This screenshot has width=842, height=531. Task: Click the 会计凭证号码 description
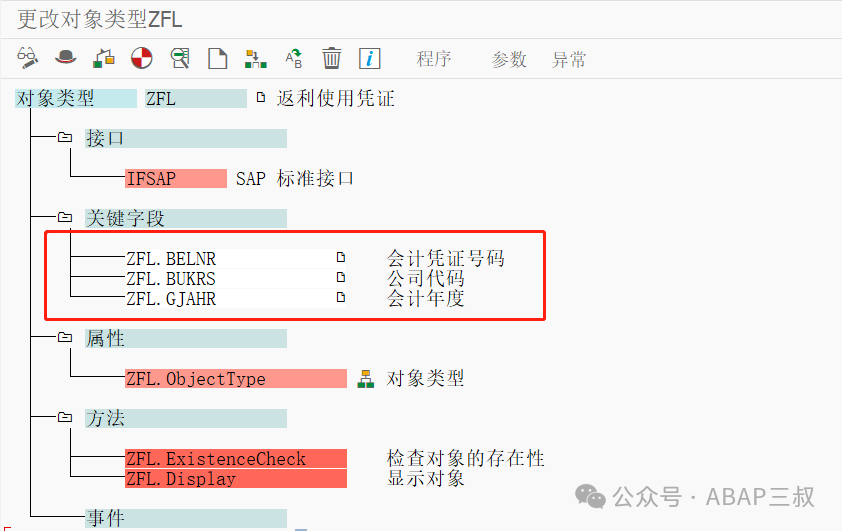point(446,258)
